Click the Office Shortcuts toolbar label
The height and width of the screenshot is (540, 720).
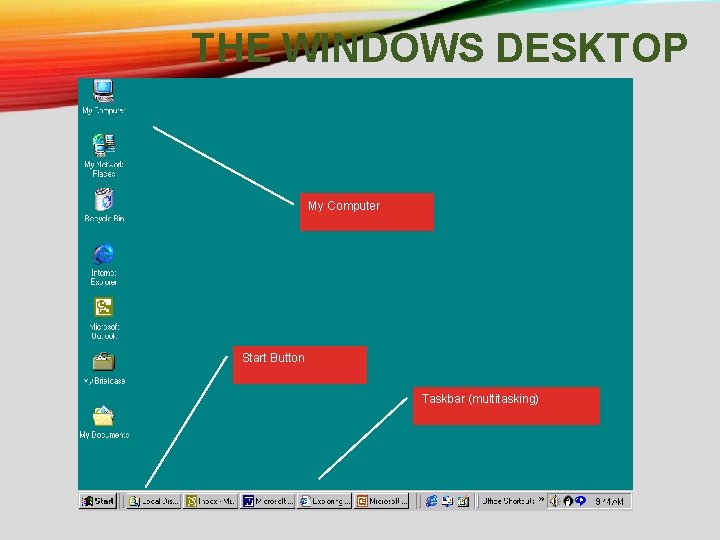(508, 501)
